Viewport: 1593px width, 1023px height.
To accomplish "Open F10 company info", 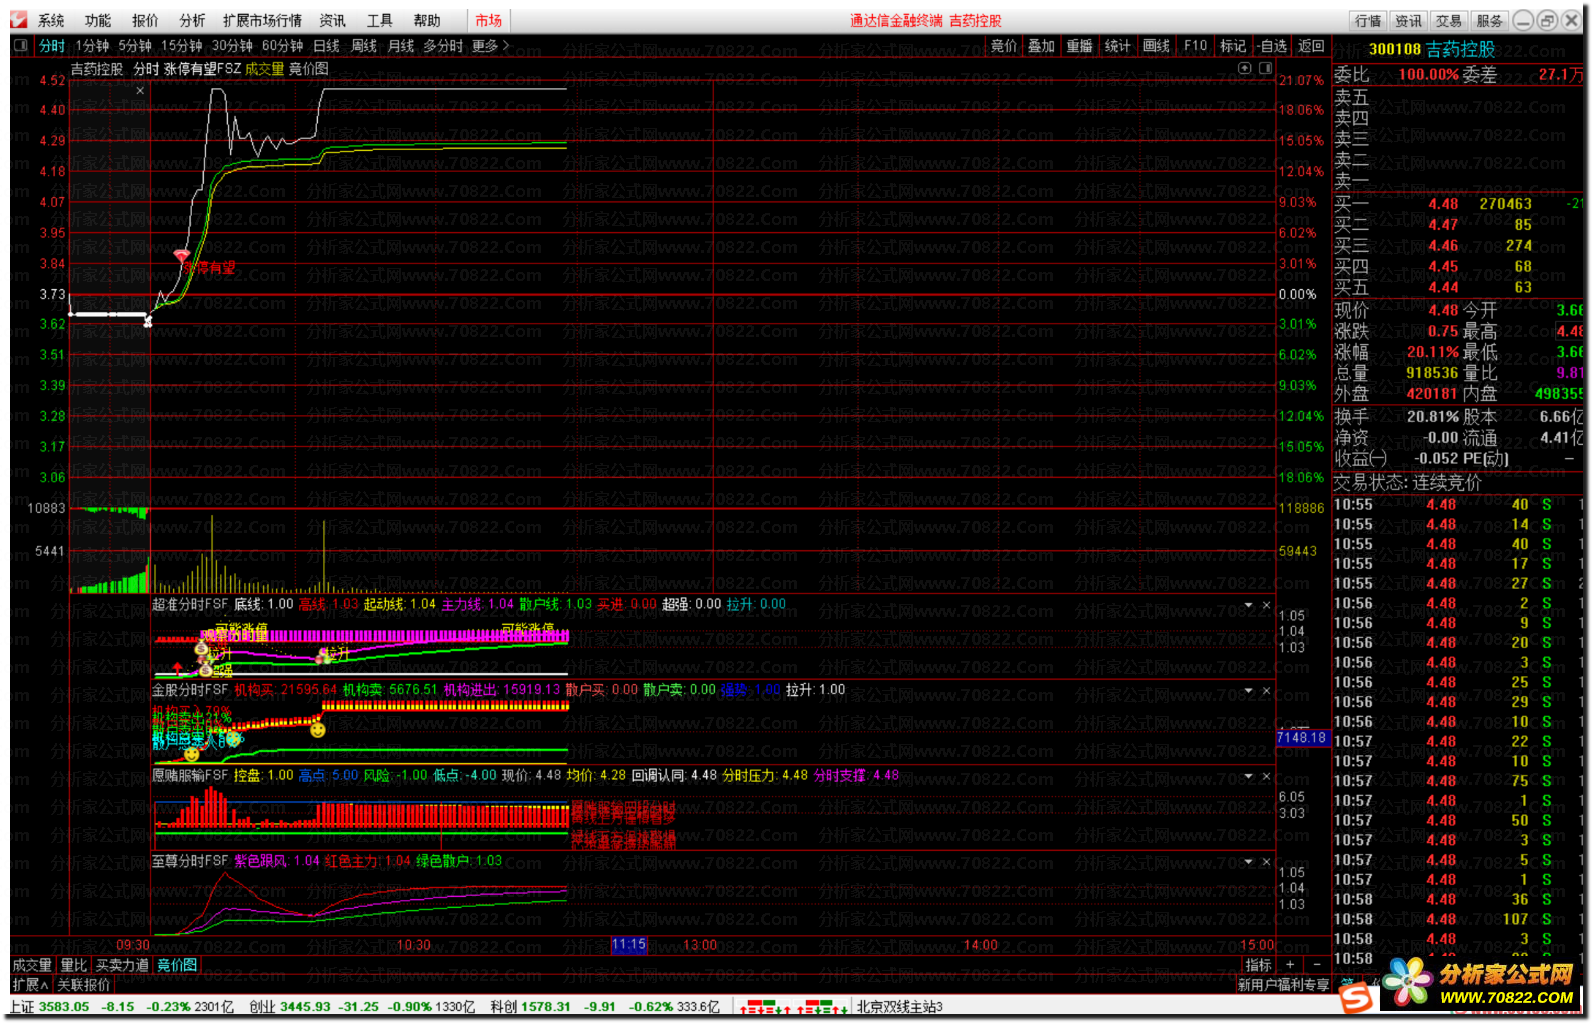I will point(1195,46).
